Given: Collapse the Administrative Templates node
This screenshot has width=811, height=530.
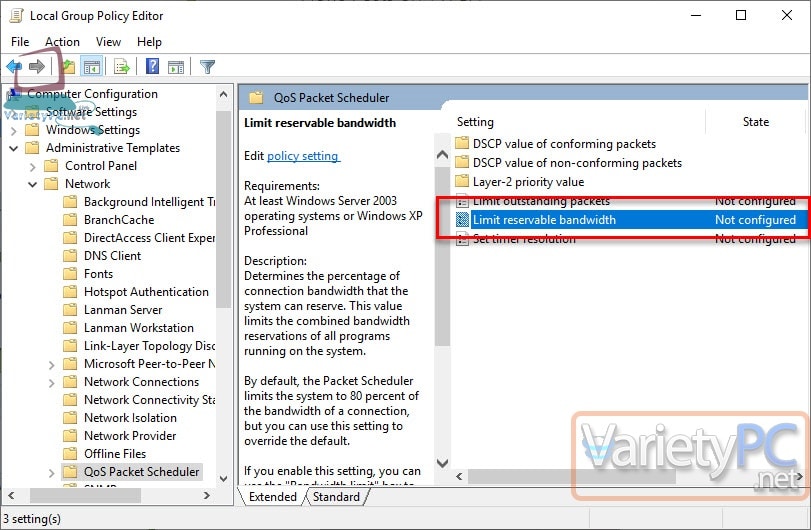Looking at the screenshot, I should pyautogui.click(x=14, y=148).
